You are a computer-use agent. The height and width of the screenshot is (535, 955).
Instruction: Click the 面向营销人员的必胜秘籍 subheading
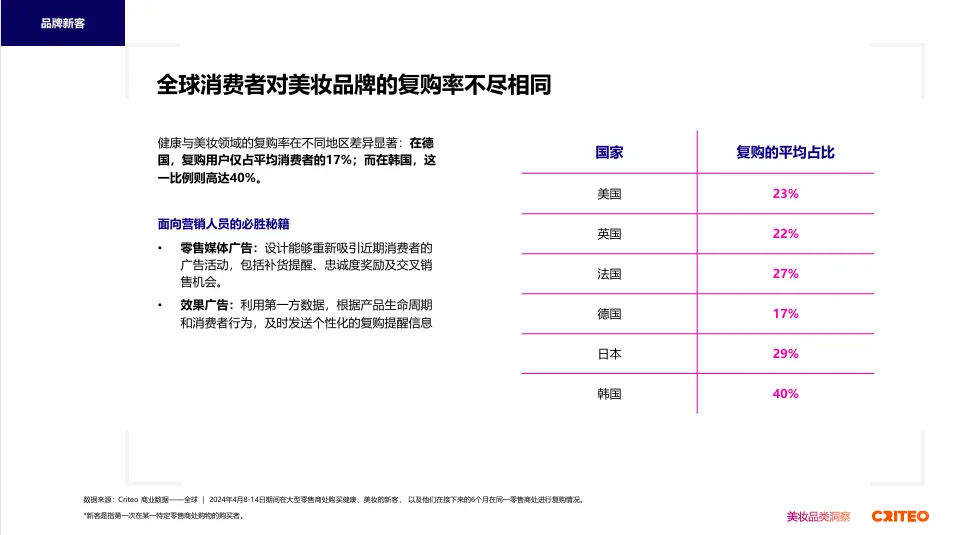click(x=224, y=224)
